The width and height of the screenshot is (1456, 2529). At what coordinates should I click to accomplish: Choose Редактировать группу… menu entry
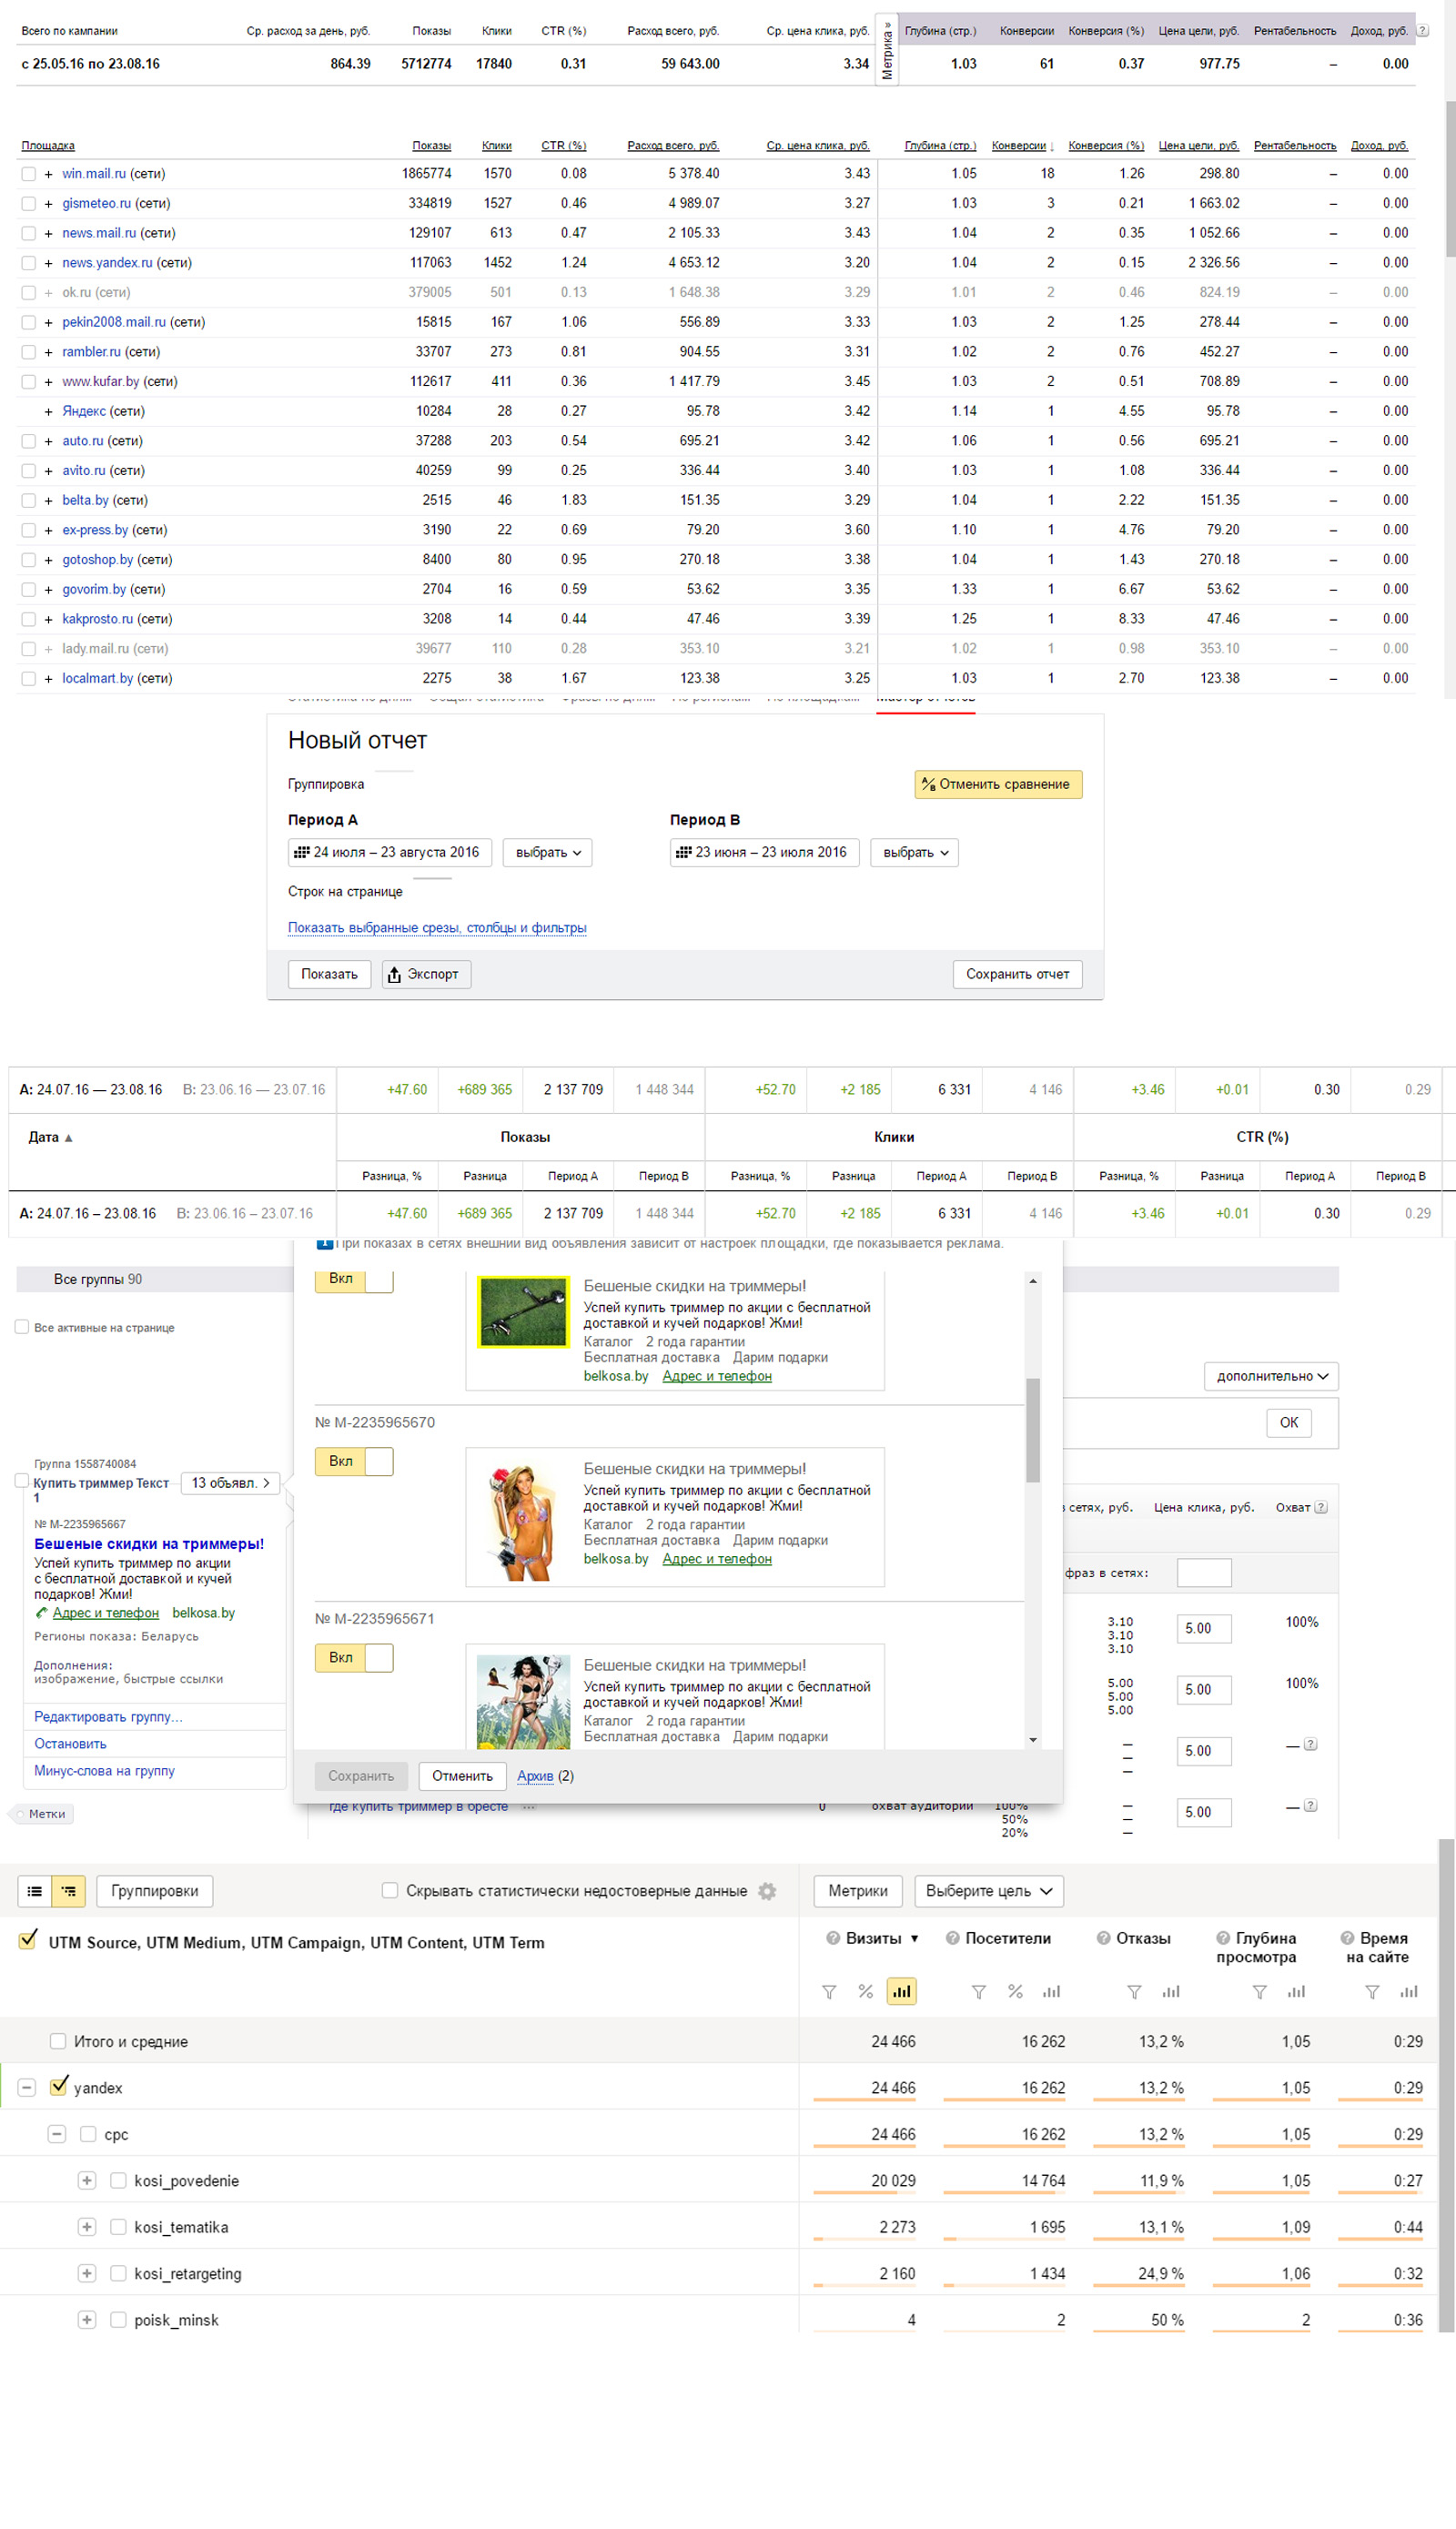pyautogui.click(x=108, y=1716)
